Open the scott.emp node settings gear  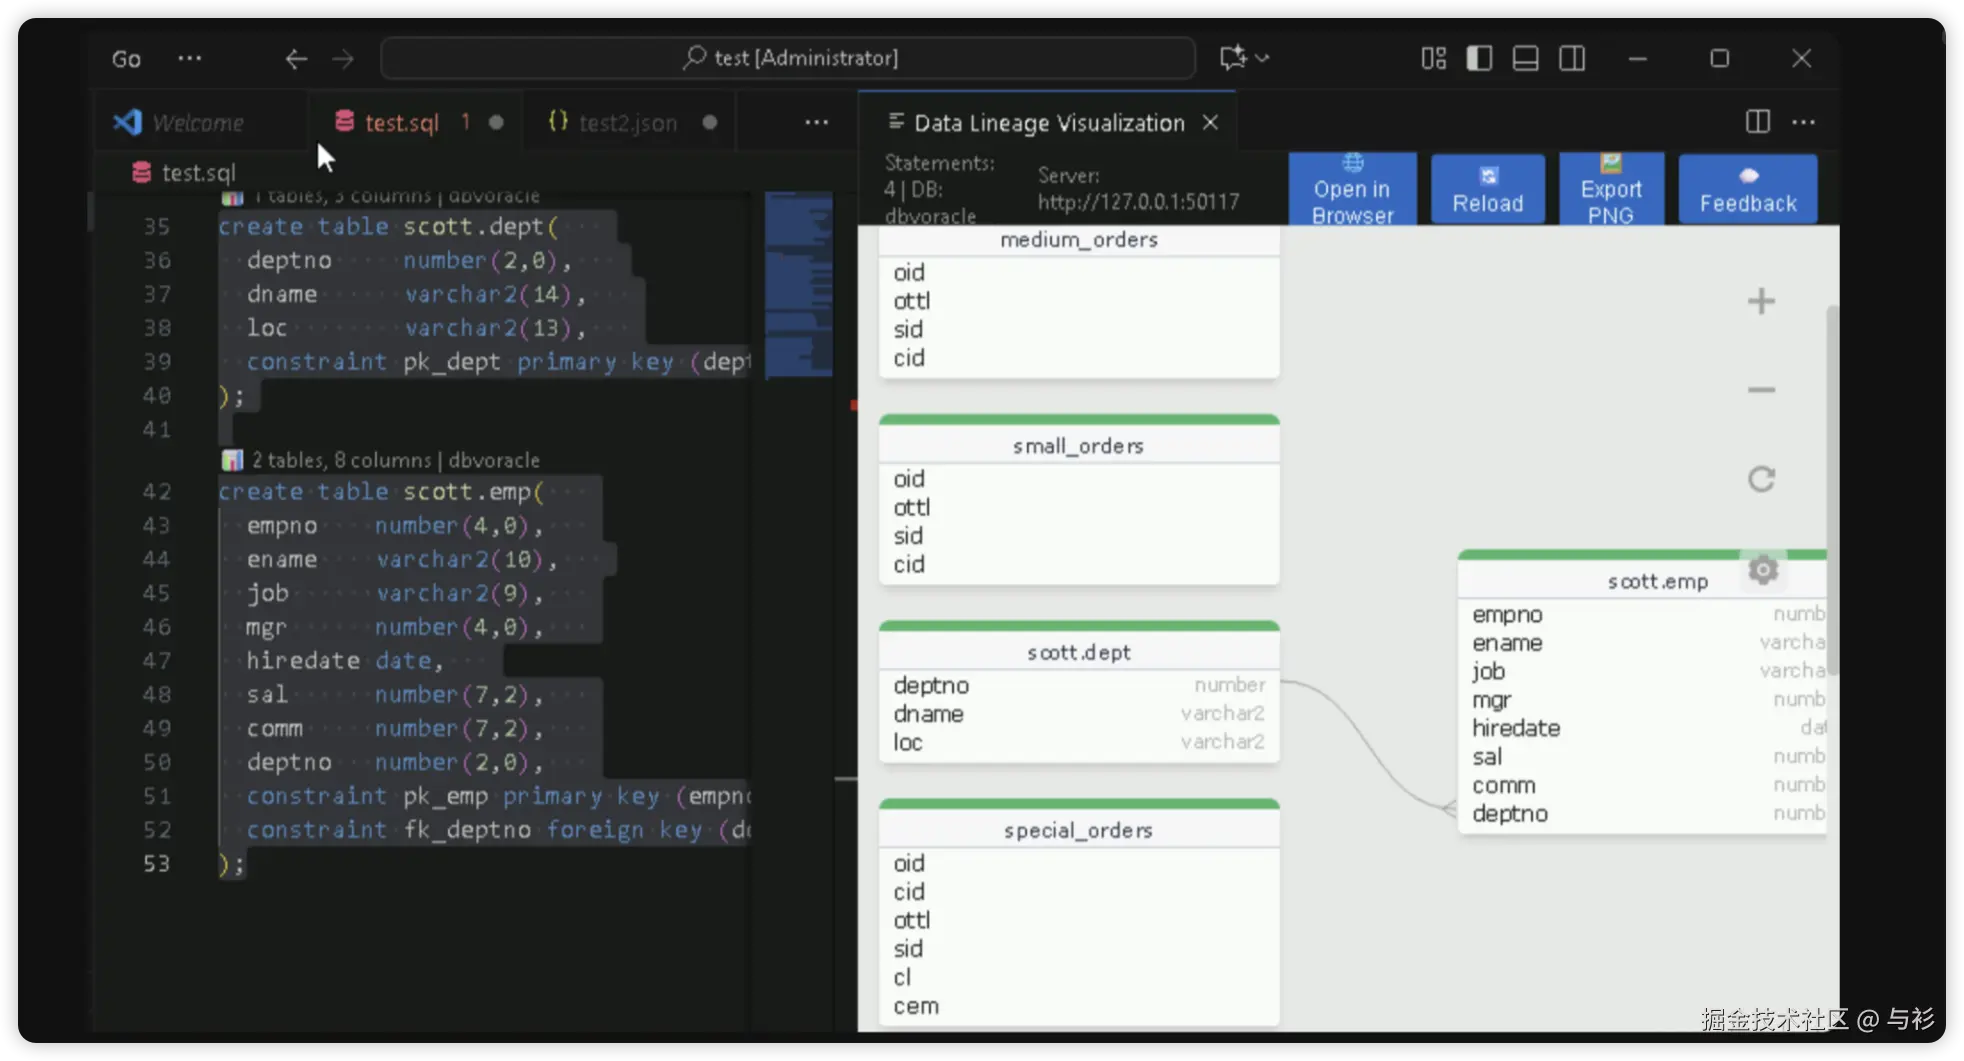(1763, 570)
